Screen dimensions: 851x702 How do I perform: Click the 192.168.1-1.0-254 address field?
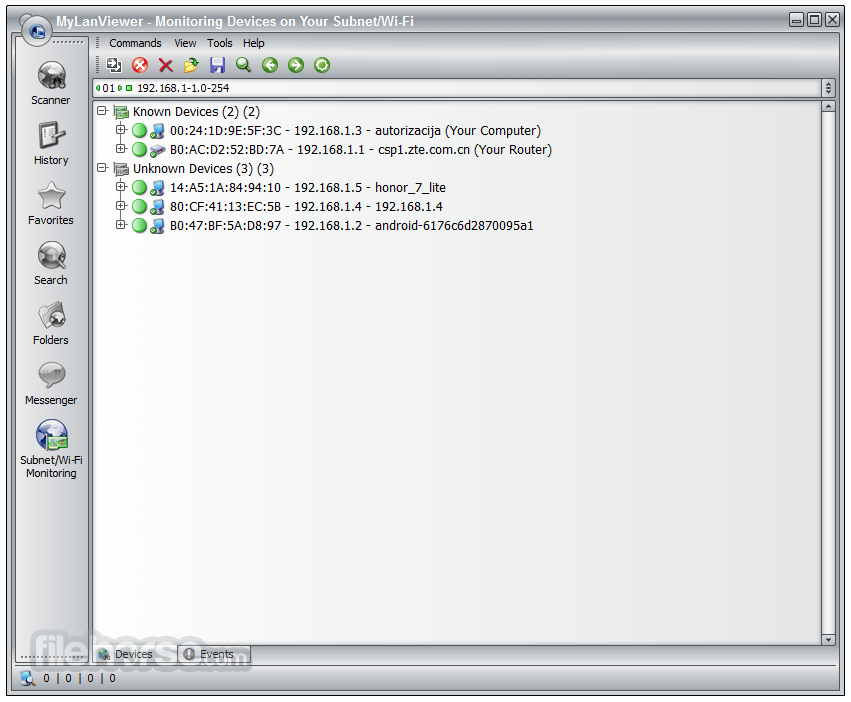(456, 88)
